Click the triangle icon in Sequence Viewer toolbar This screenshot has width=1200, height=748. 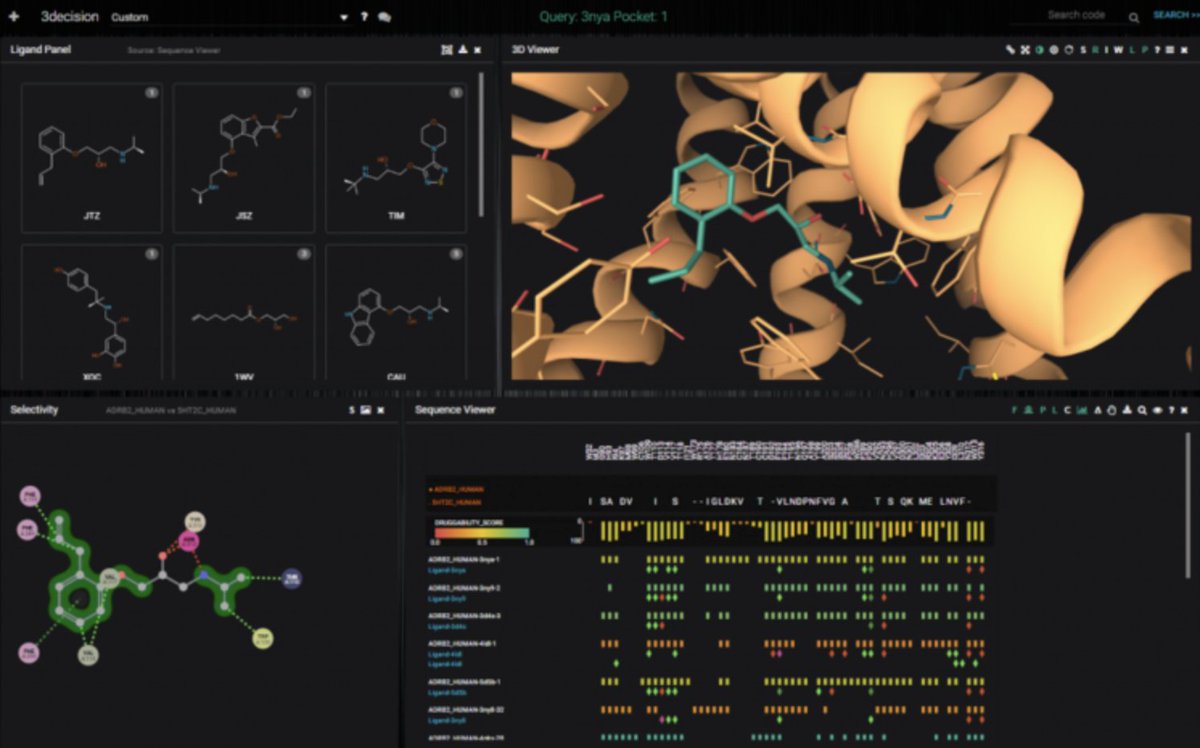click(x=1098, y=410)
